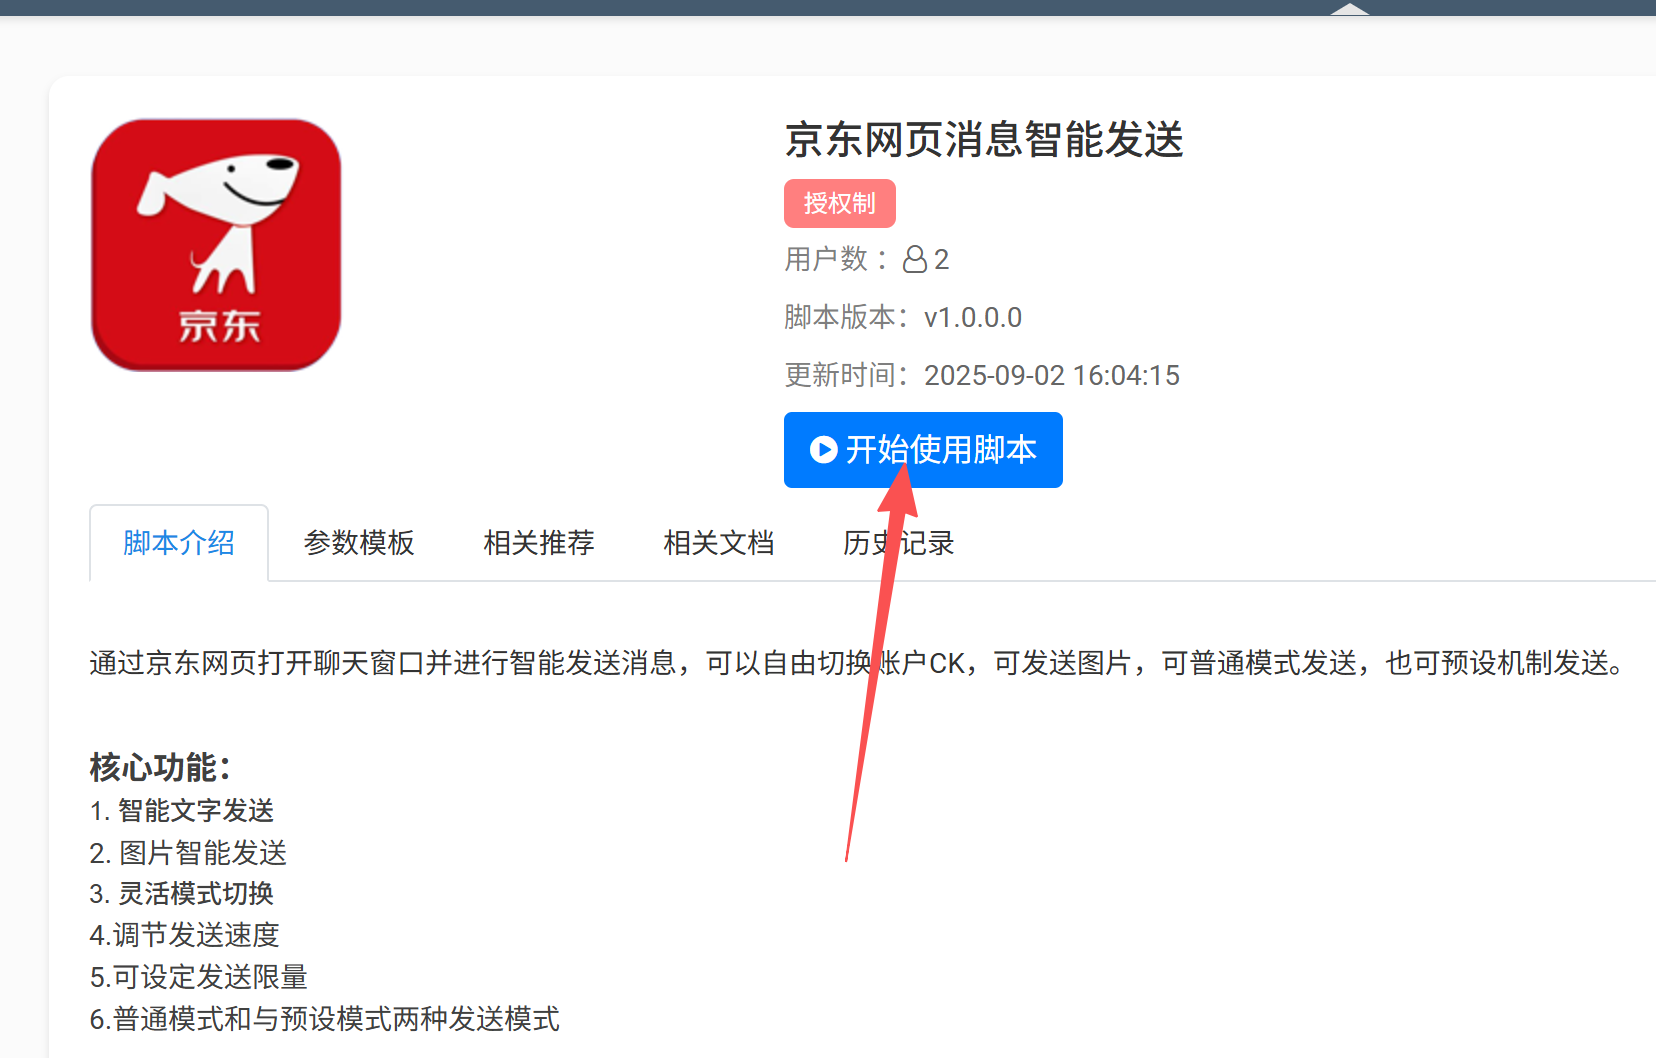Click the play icon in the 开始使用脚本 button

[823, 450]
